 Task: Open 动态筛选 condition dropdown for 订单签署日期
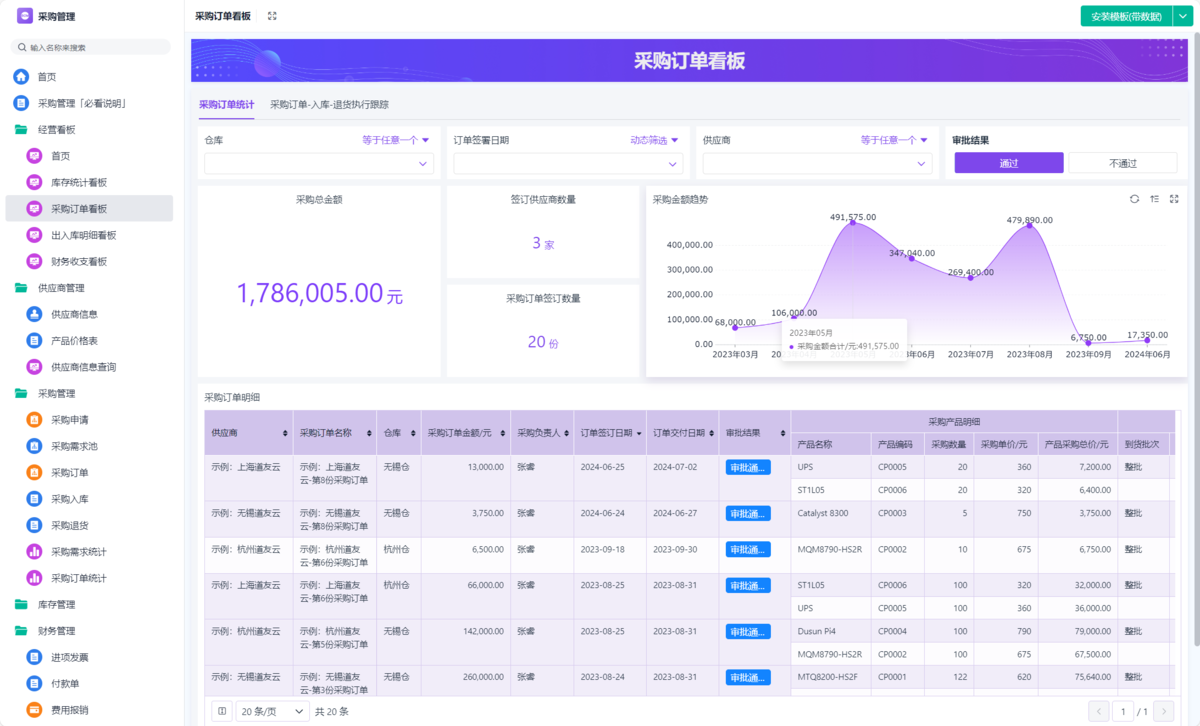tap(654, 140)
